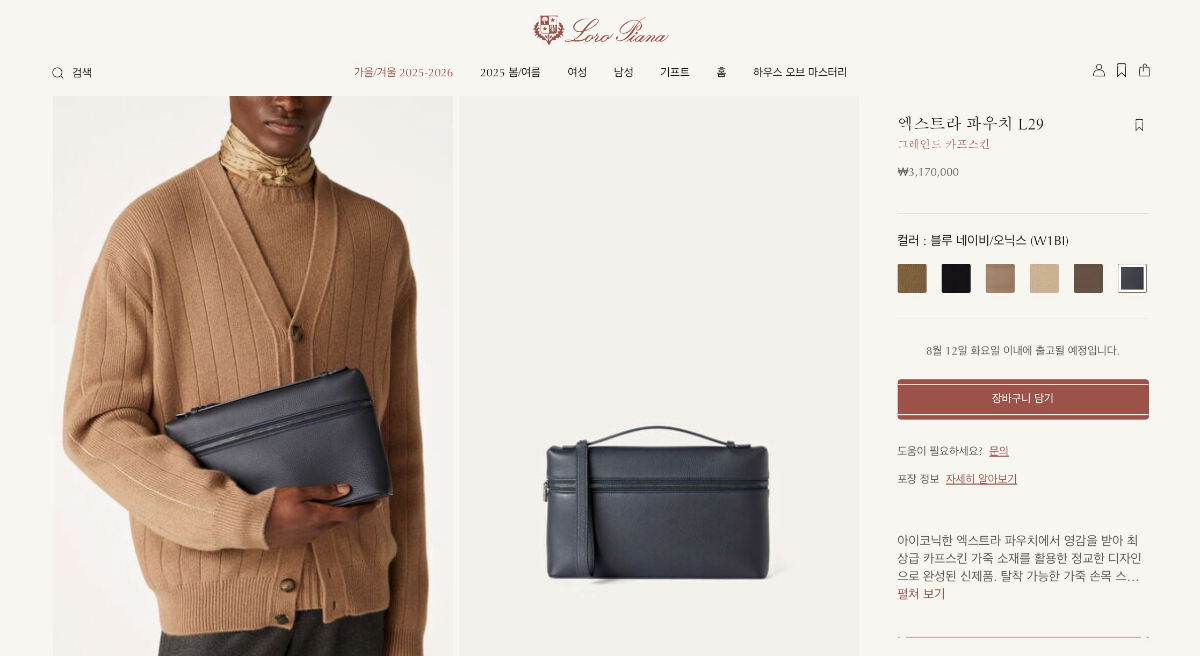Click the search magnifier icon

[58, 73]
